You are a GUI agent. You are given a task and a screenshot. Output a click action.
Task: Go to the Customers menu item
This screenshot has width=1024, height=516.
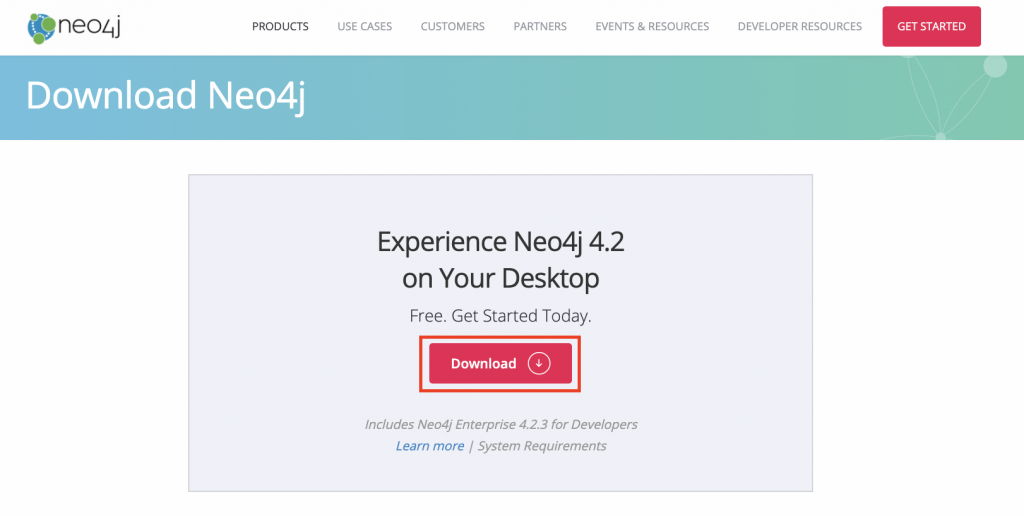[x=452, y=26]
